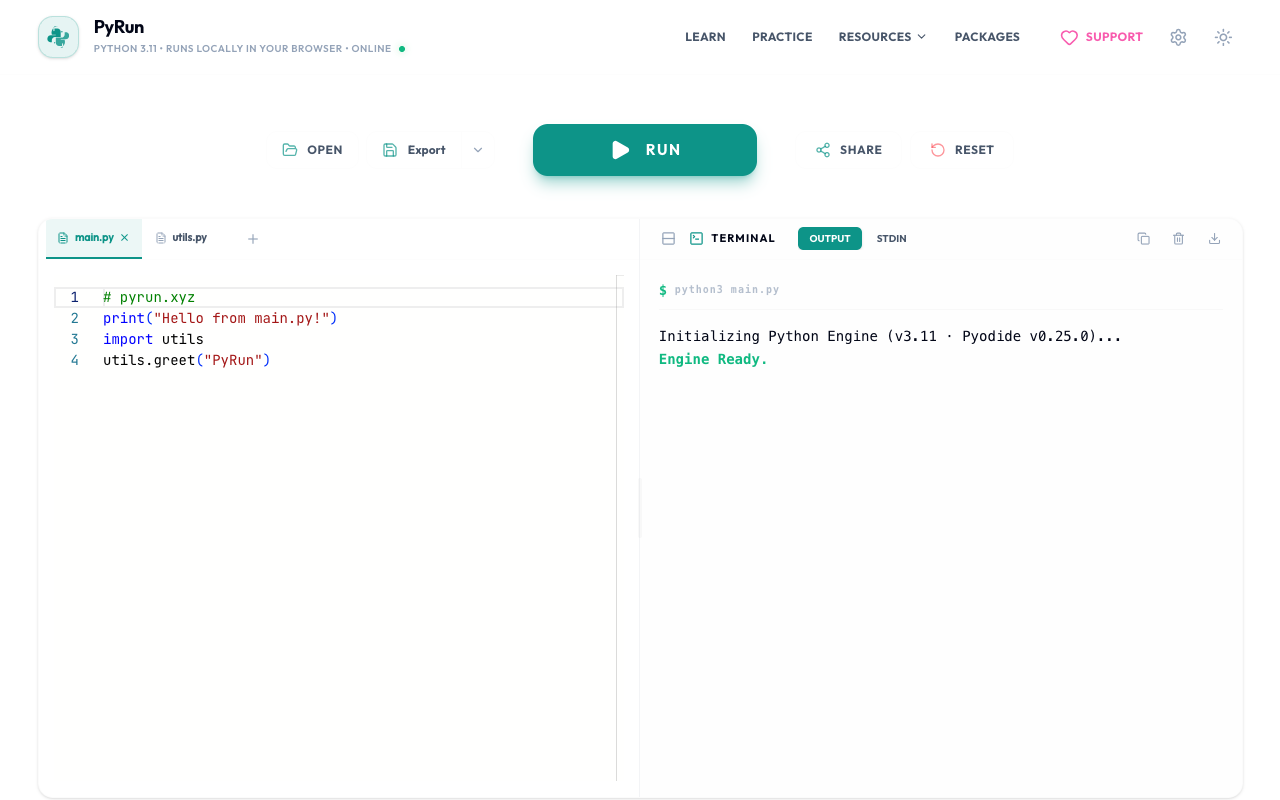Expand the RESOURCES dropdown menu
This screenshot has width=1280, height=800.
pyautogui.click(x=882, y=37)
